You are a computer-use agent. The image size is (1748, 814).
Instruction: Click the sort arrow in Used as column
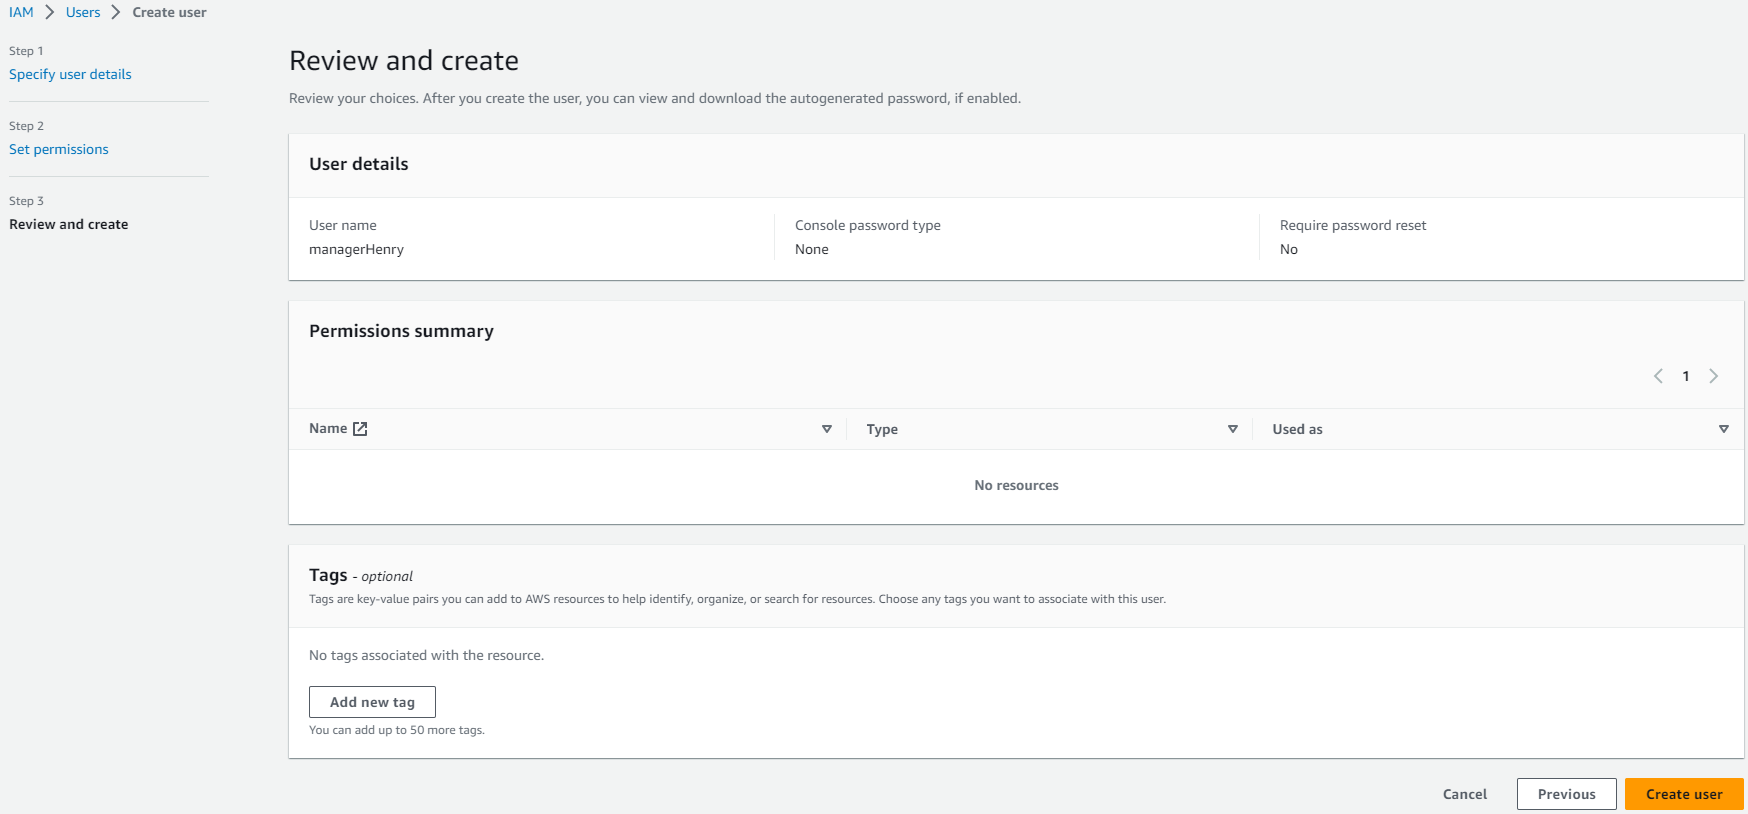(1723, 429)
